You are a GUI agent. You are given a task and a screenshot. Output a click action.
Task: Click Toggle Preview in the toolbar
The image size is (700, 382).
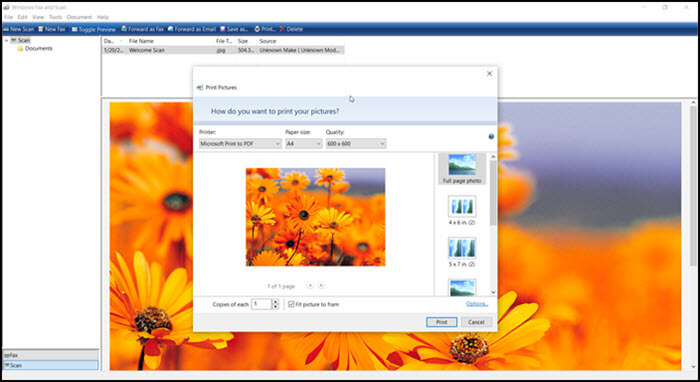94,29
